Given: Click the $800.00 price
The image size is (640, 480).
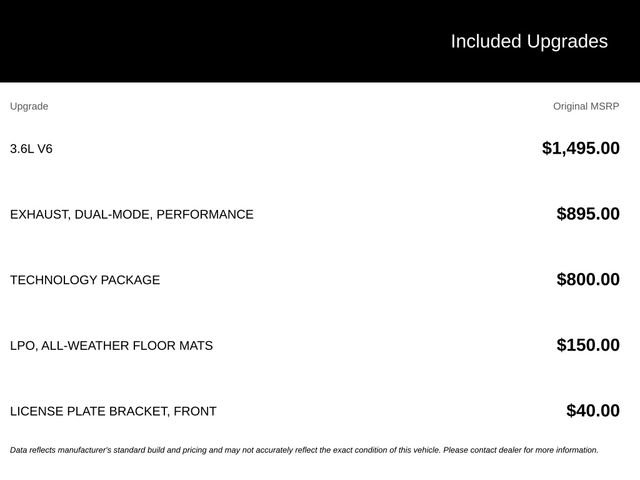Looking at the screenshot, I should pos(588,280).
